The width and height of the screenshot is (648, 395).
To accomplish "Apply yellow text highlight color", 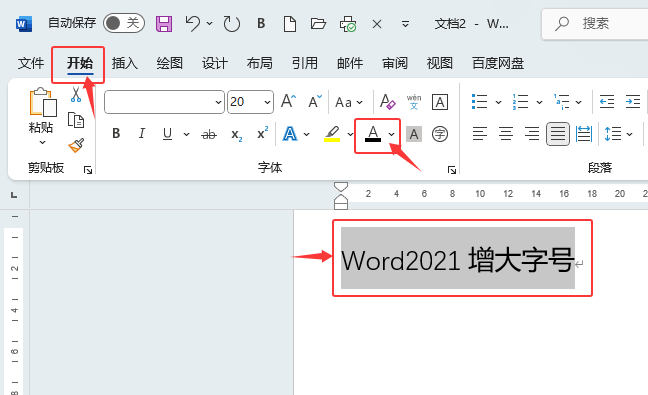I will coord(332,134).
